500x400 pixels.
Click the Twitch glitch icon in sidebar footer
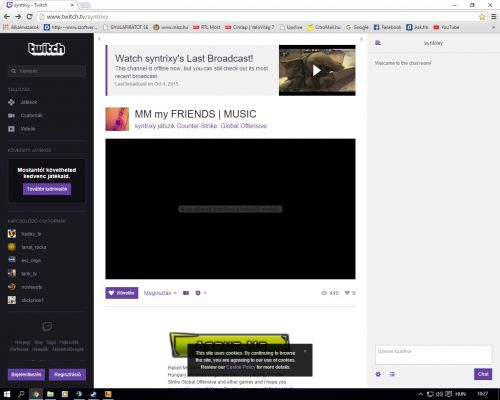pyautogui.click(x=47, y=326)
